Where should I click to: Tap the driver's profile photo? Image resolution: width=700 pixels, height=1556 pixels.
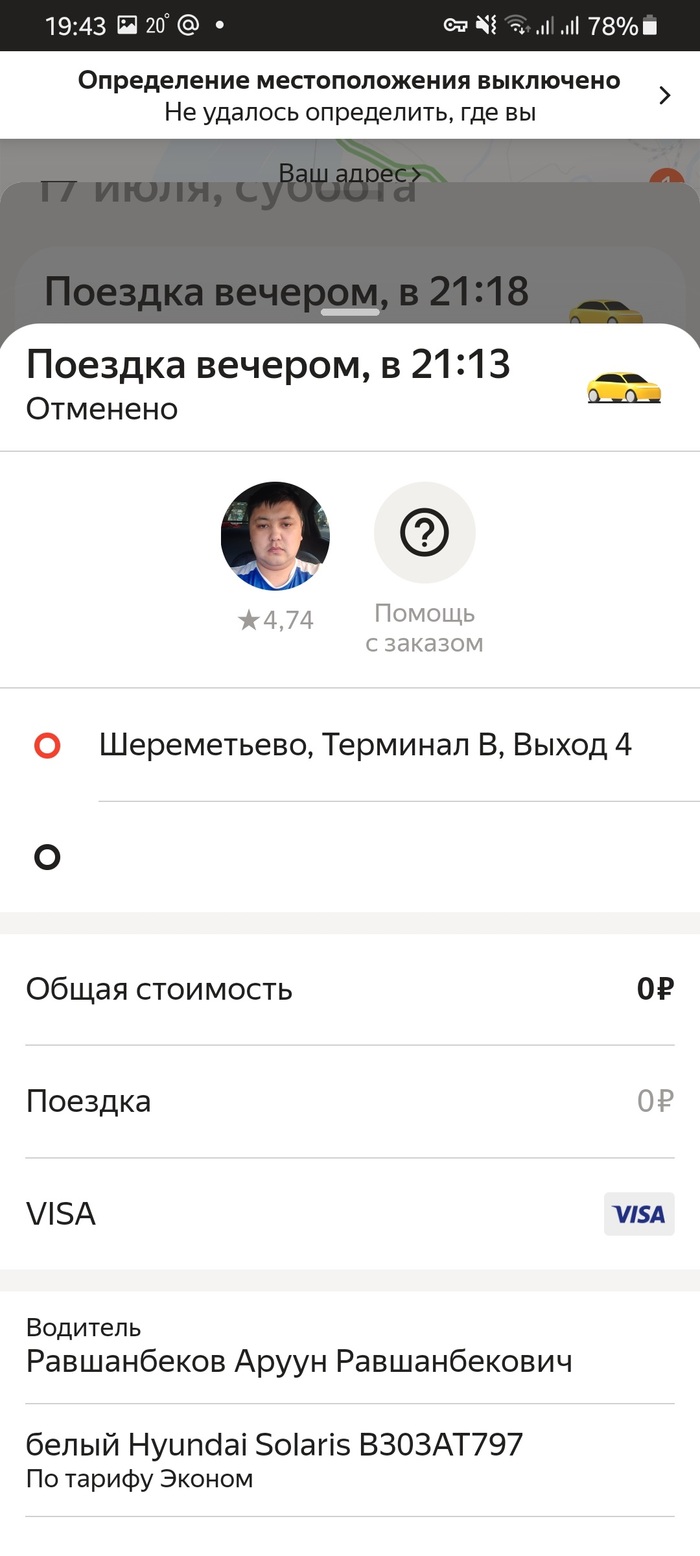(x=275, y=536)
